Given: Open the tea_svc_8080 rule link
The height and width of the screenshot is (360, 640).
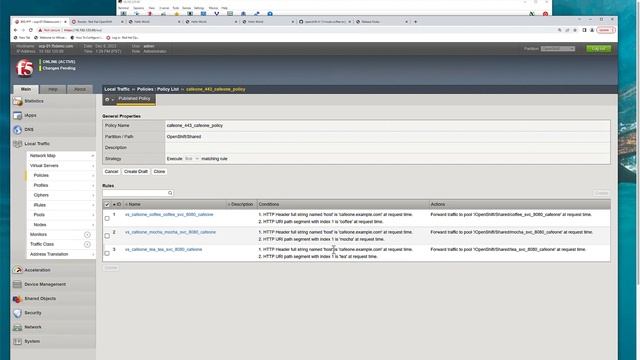Looking at the screenshot, I should point(163,249).
